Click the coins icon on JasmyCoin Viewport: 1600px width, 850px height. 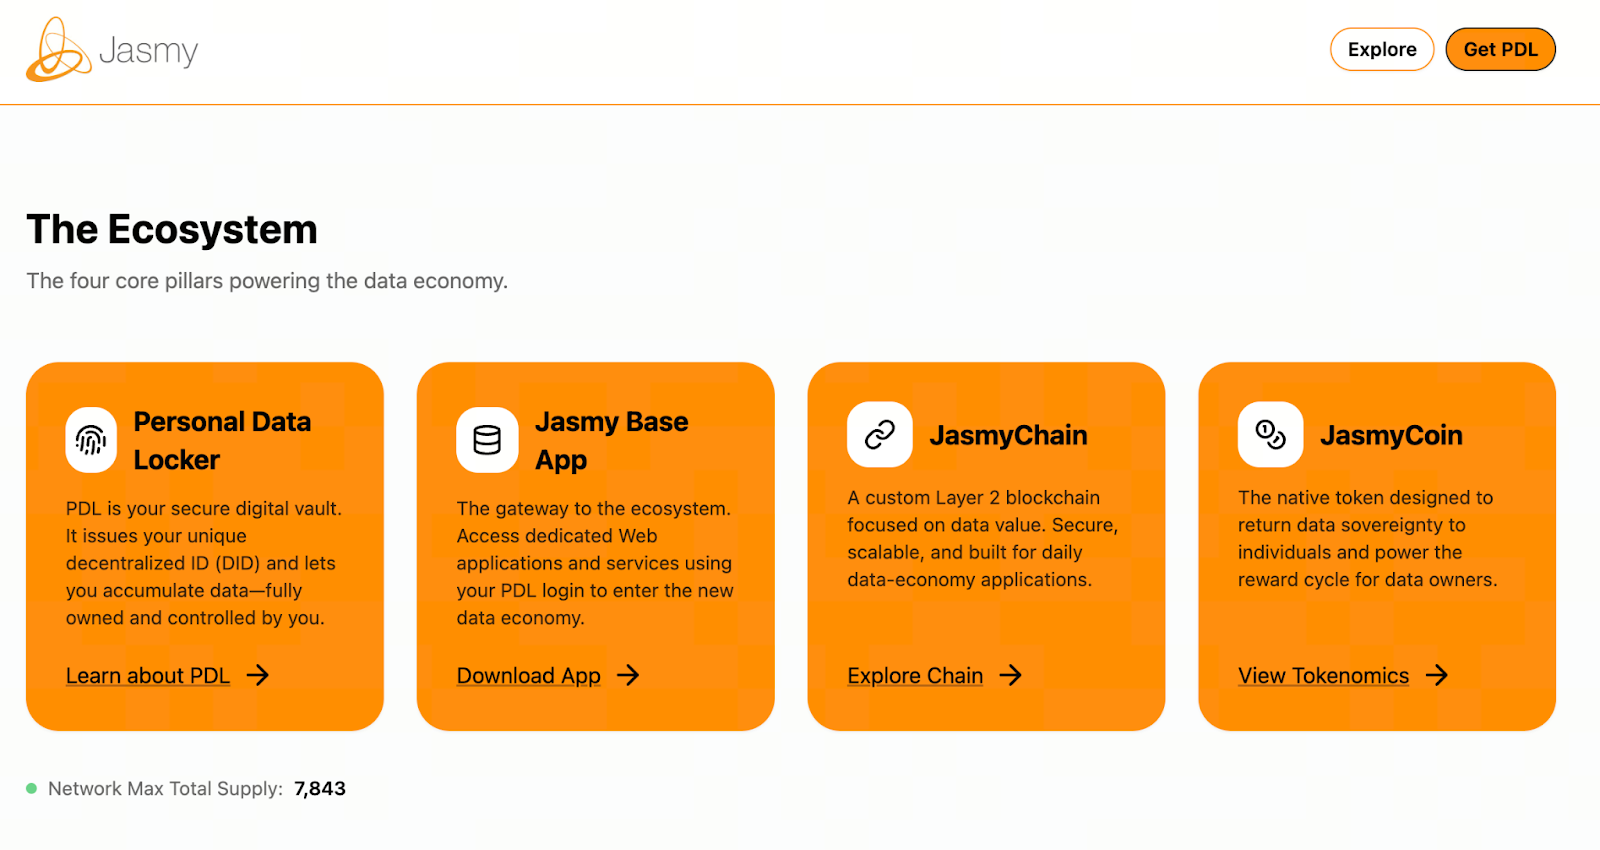click(x=1270, y=435)
